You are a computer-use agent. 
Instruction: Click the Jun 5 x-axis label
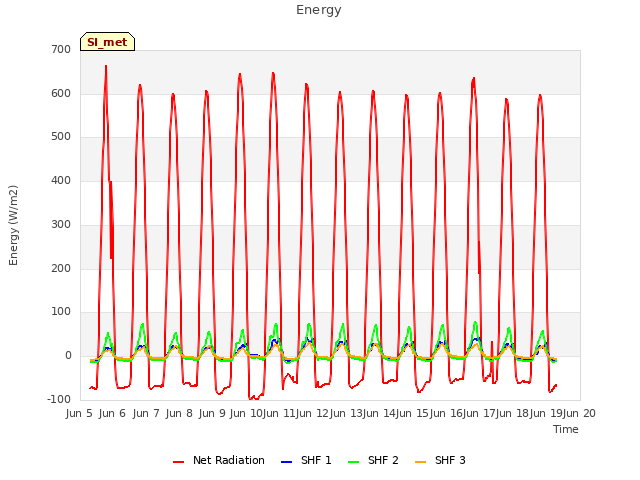coord(79,413)
